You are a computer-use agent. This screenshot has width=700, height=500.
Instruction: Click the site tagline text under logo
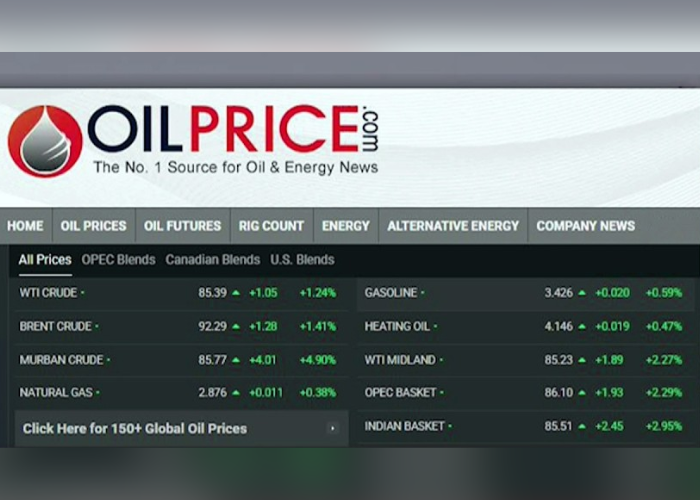point(236,167)
